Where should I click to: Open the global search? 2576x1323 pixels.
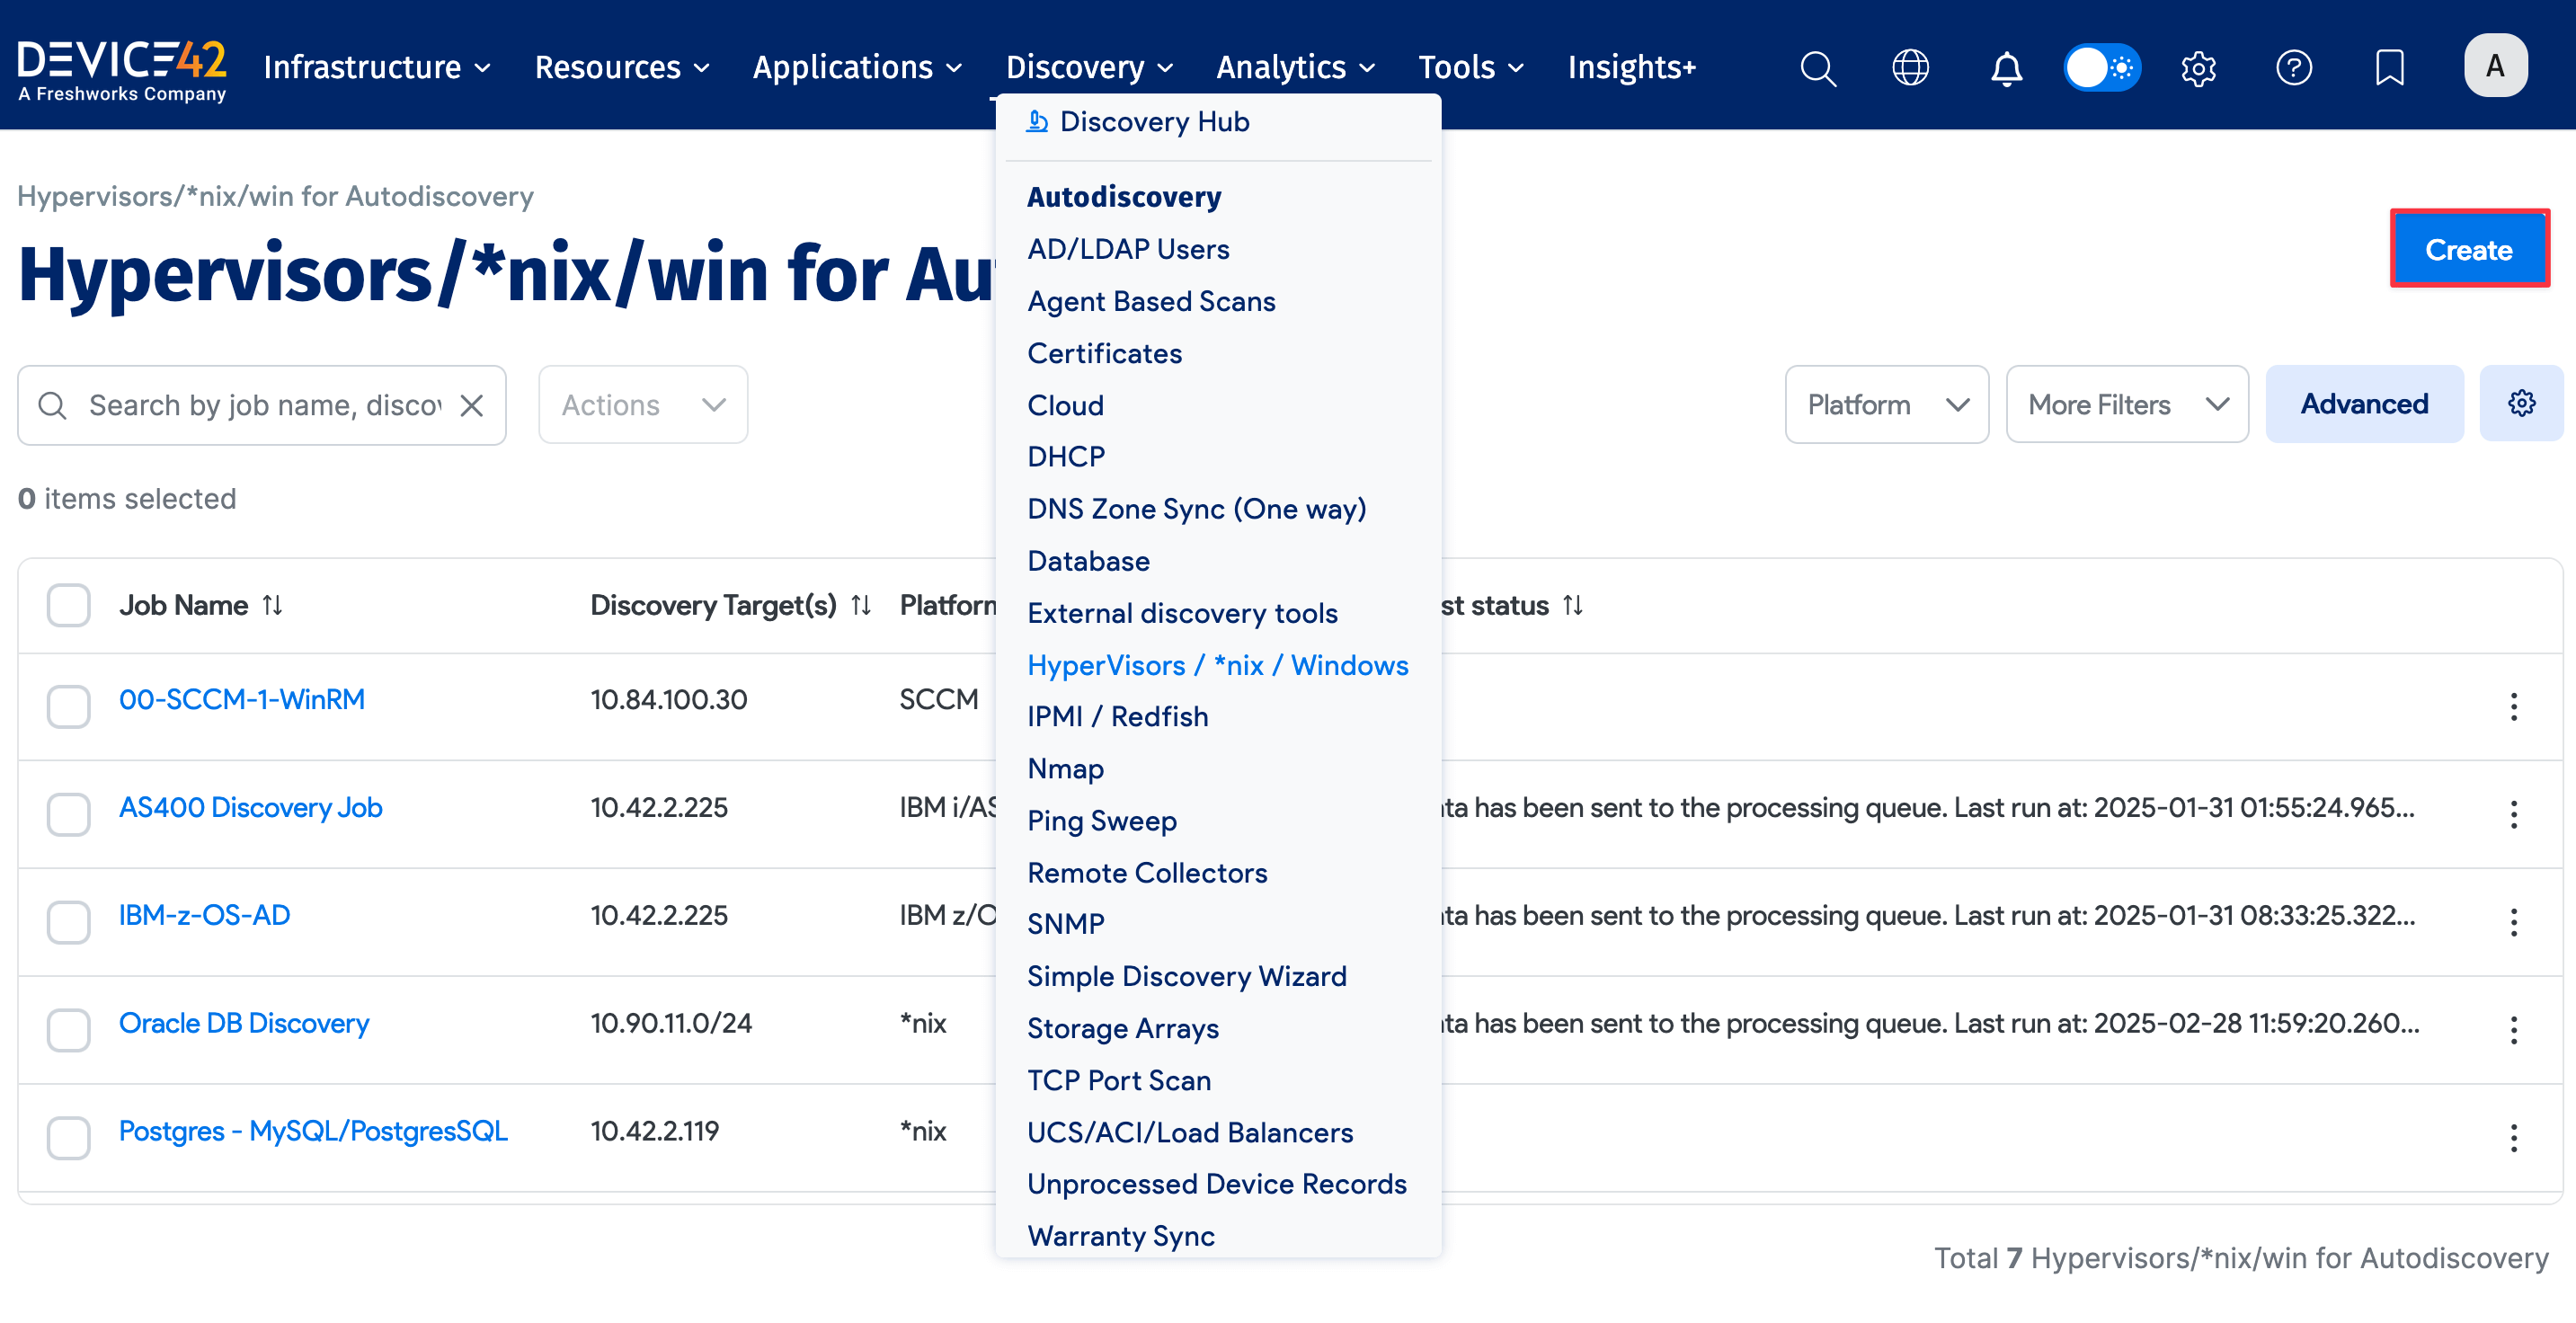(1818, 67)
